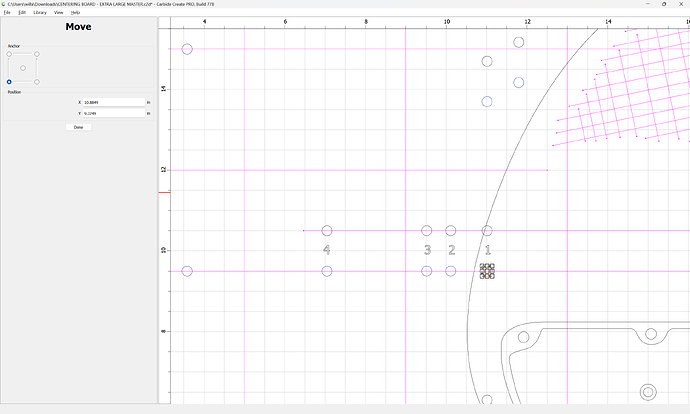Close the Carbide Create window
The width and height of the screenshot is (690, 414).
click(681, 4)
